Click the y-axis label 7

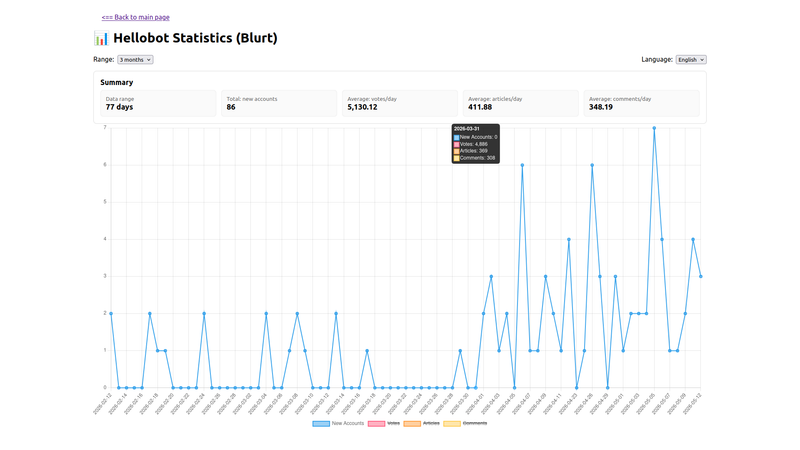pos(105,128)
